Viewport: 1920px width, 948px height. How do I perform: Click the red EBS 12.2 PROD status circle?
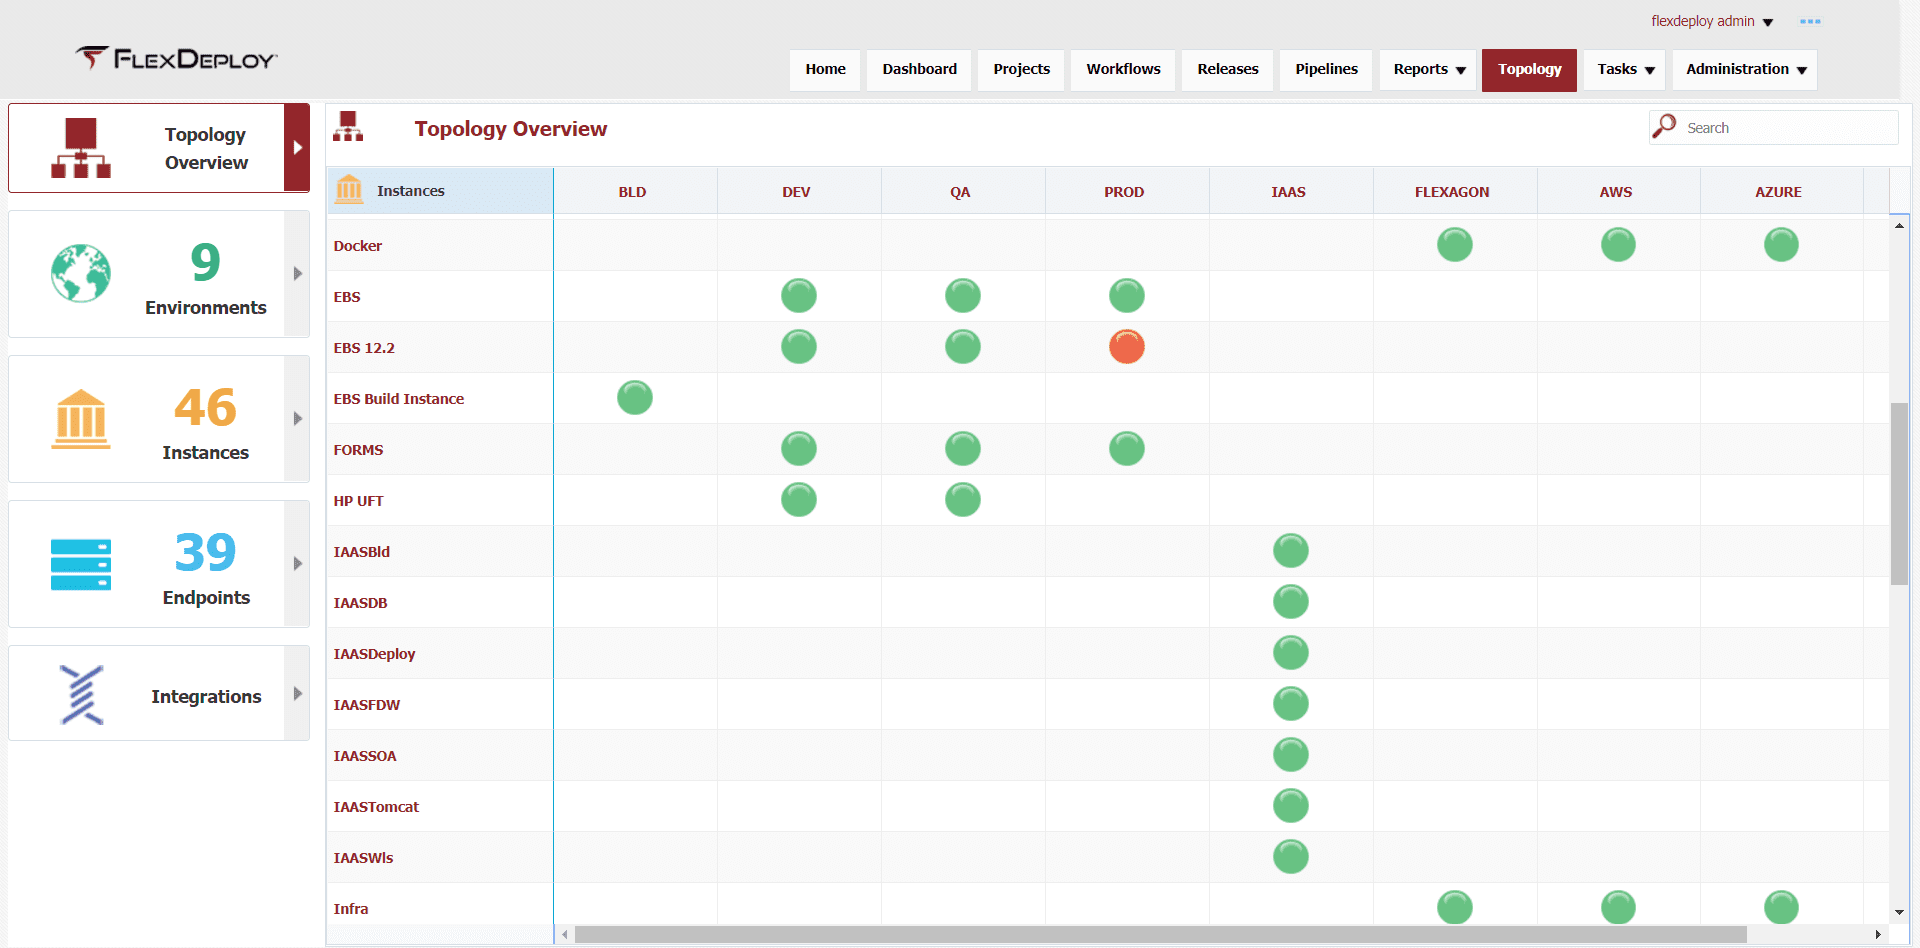click(x=1127, y=347)
